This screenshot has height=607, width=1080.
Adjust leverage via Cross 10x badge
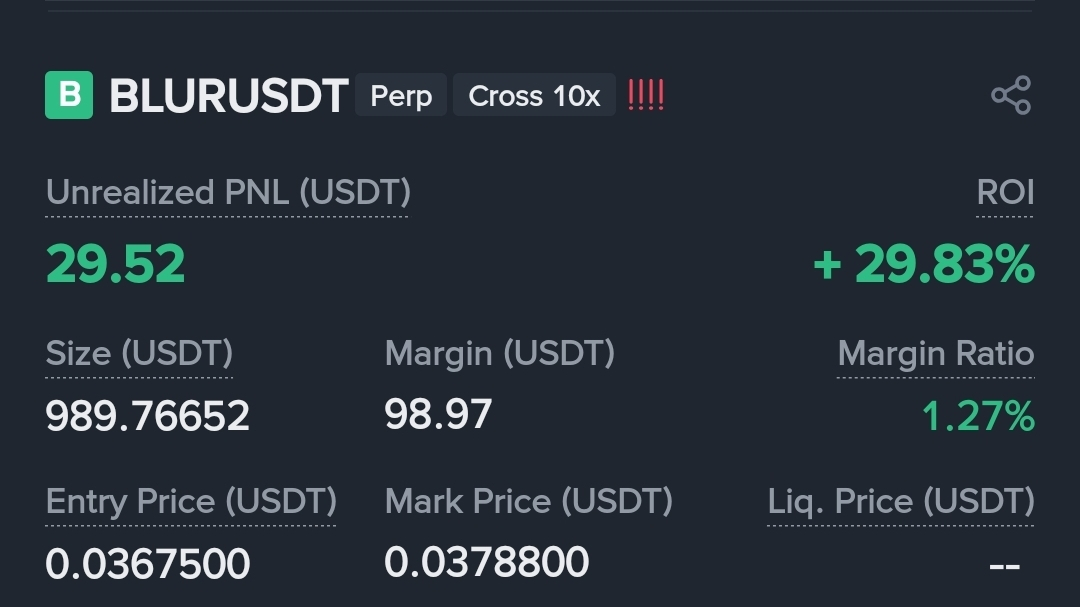tap(534, 95)
